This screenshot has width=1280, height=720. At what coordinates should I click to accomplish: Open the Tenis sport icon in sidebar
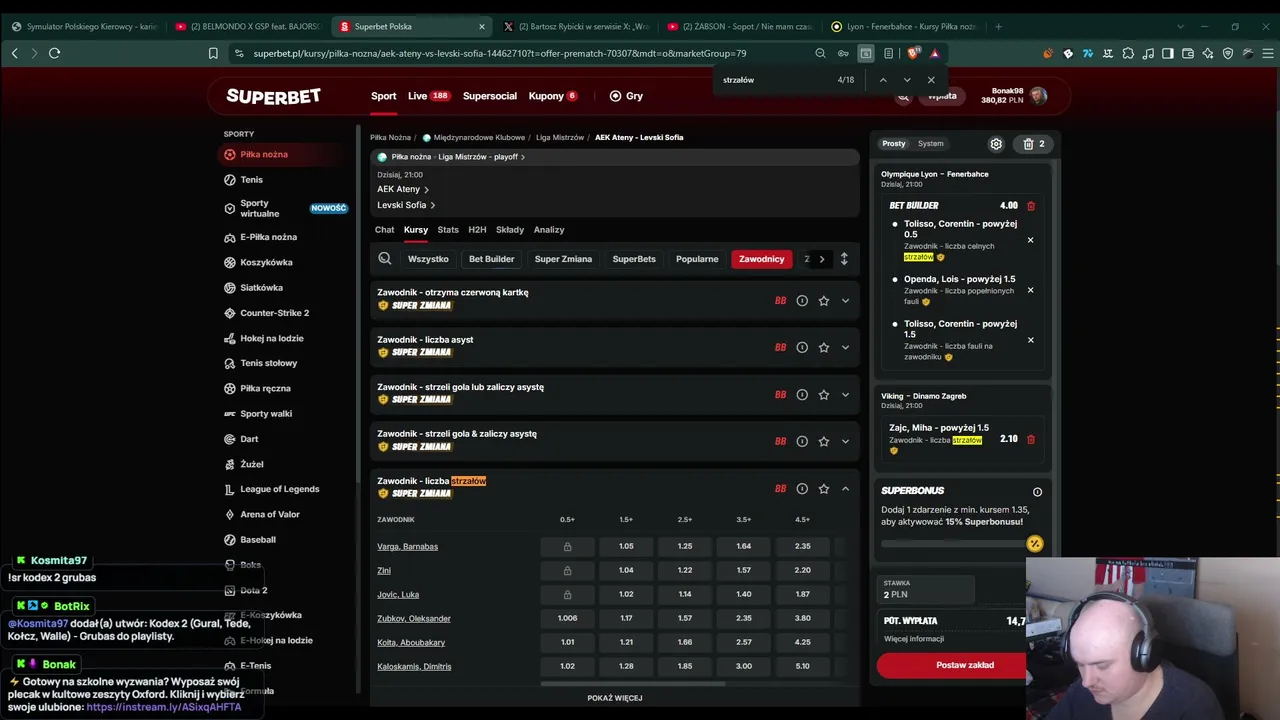pos(230,180)
